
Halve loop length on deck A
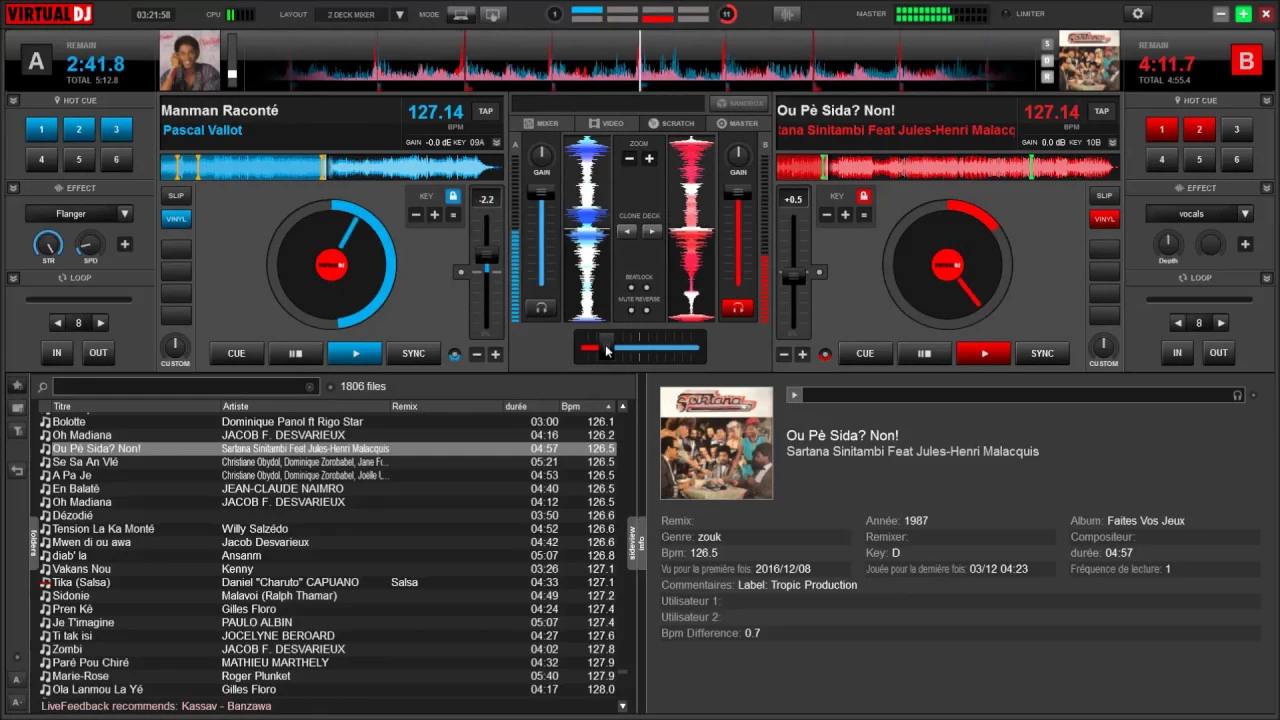point(57,323)
